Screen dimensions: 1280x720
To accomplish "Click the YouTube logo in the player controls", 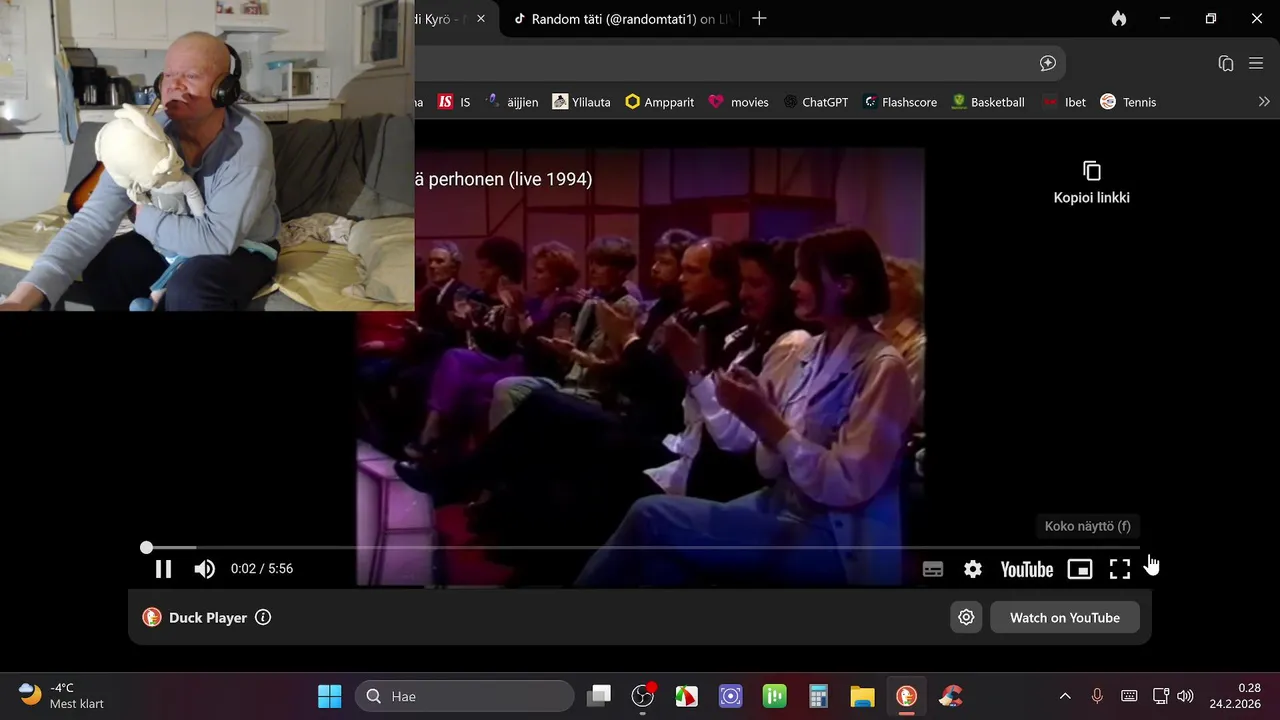I will point(1027,569).
